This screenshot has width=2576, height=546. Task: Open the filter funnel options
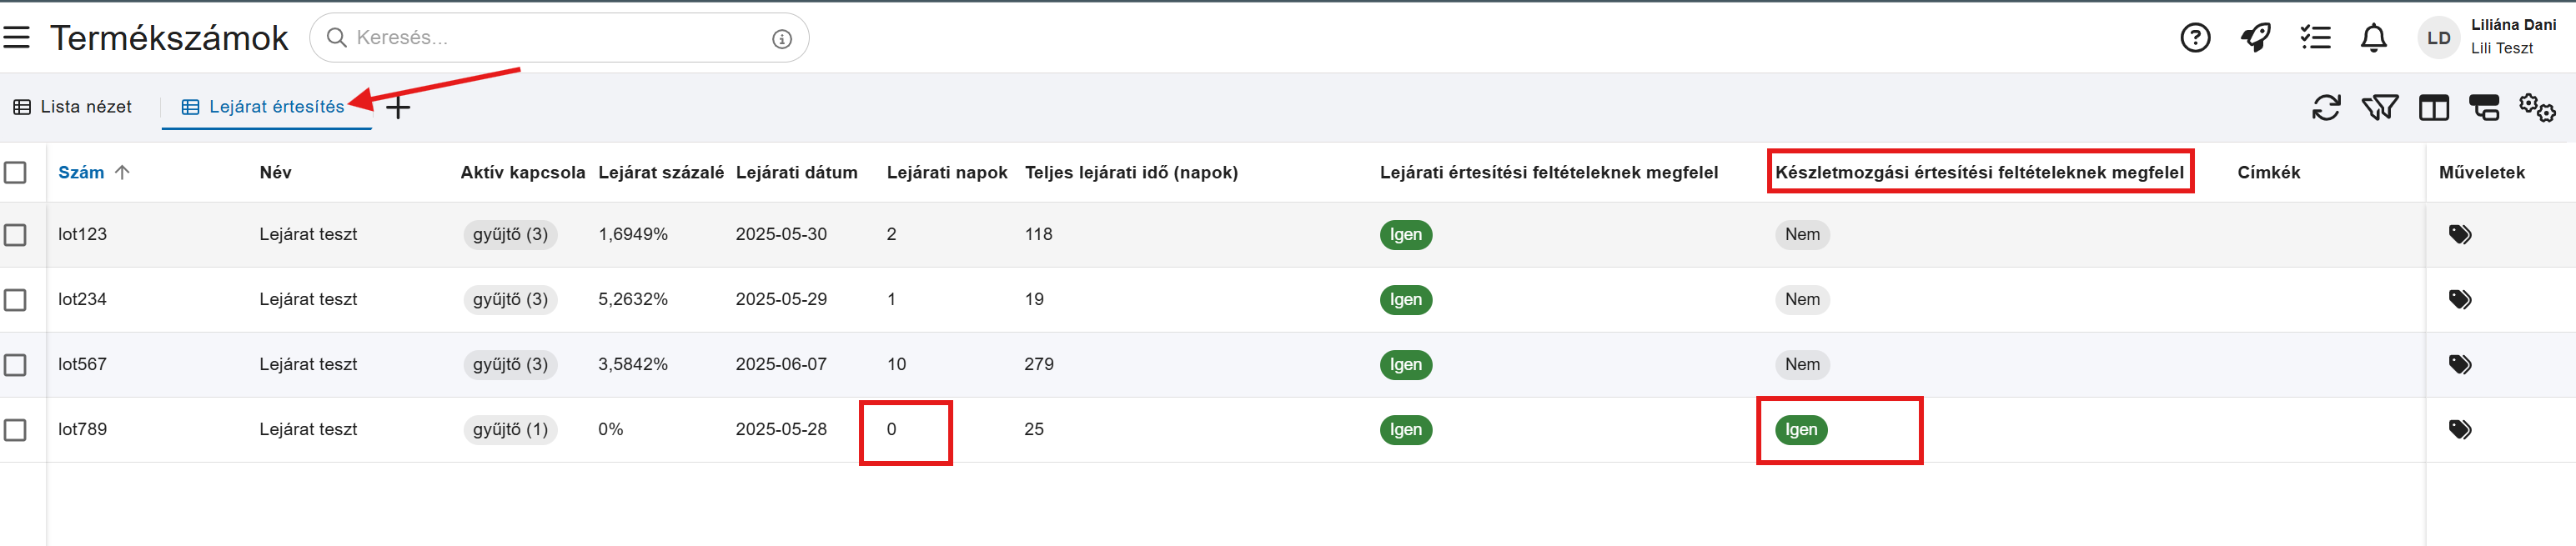coord(2379,107)
